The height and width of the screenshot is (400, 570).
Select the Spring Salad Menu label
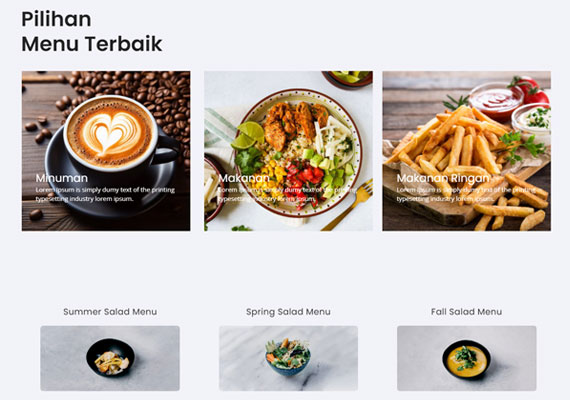point(288,312)
